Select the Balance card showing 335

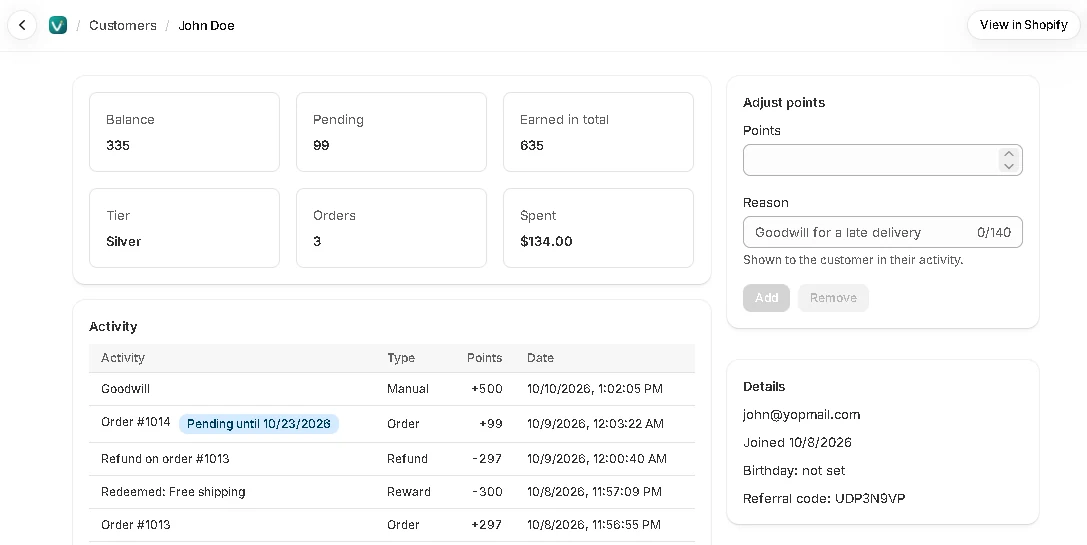click(x=184, y=132)
